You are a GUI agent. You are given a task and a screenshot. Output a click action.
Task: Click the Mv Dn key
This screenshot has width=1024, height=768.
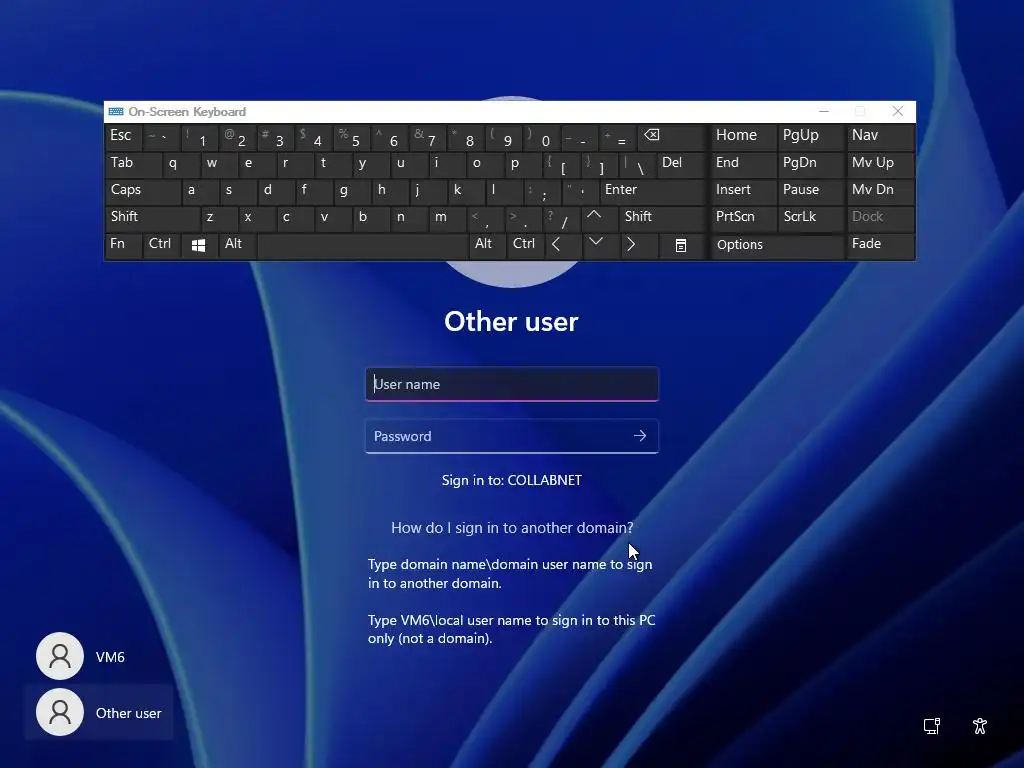880,190
